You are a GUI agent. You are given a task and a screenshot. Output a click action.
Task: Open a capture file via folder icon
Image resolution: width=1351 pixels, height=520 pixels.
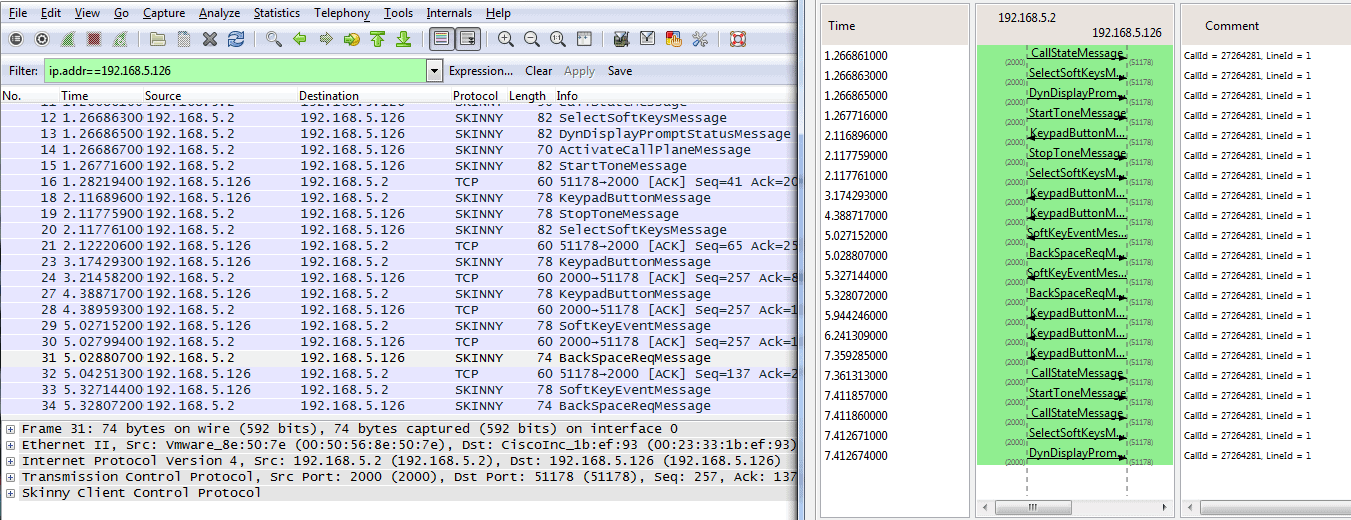pos(158,39)
